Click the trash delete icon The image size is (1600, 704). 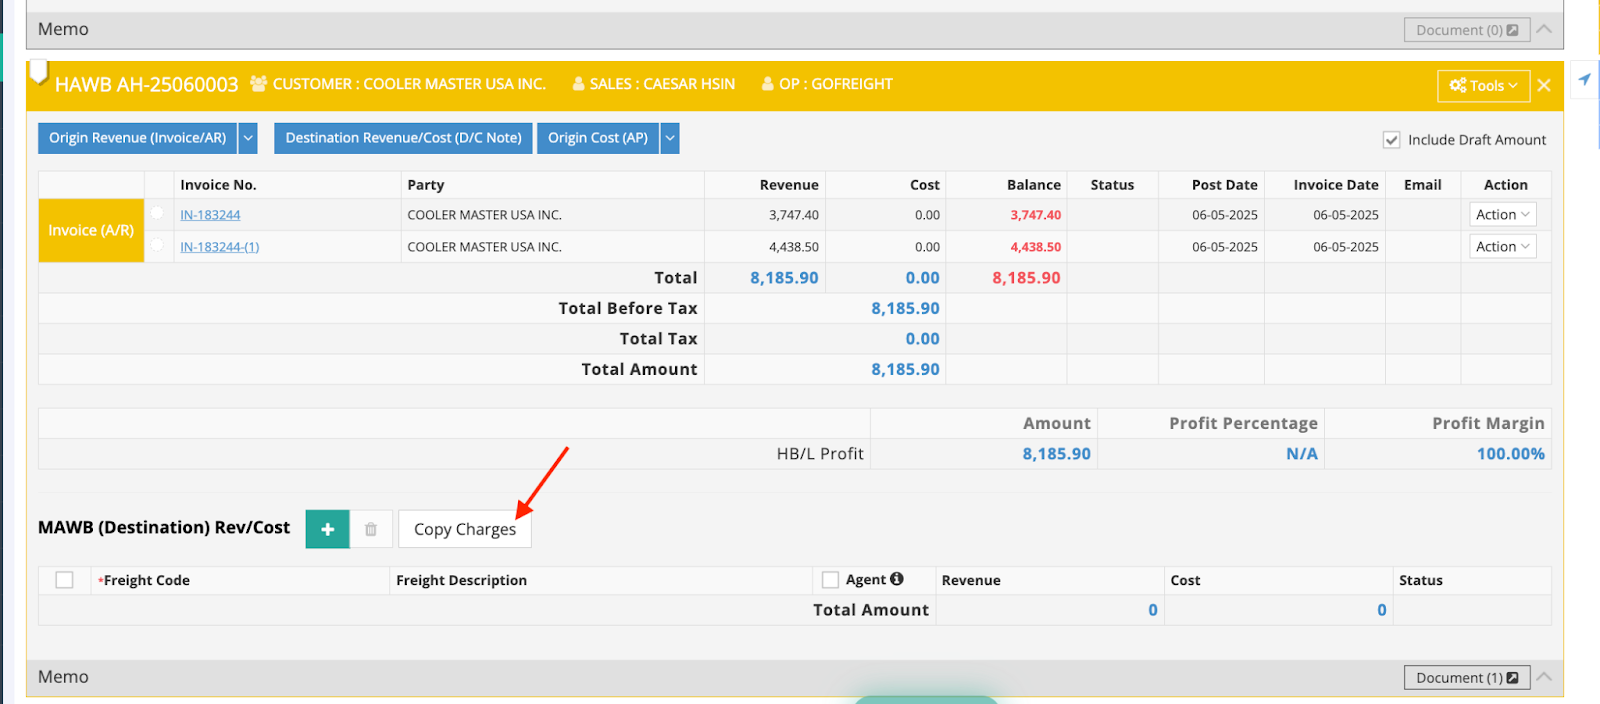(371, 529)
